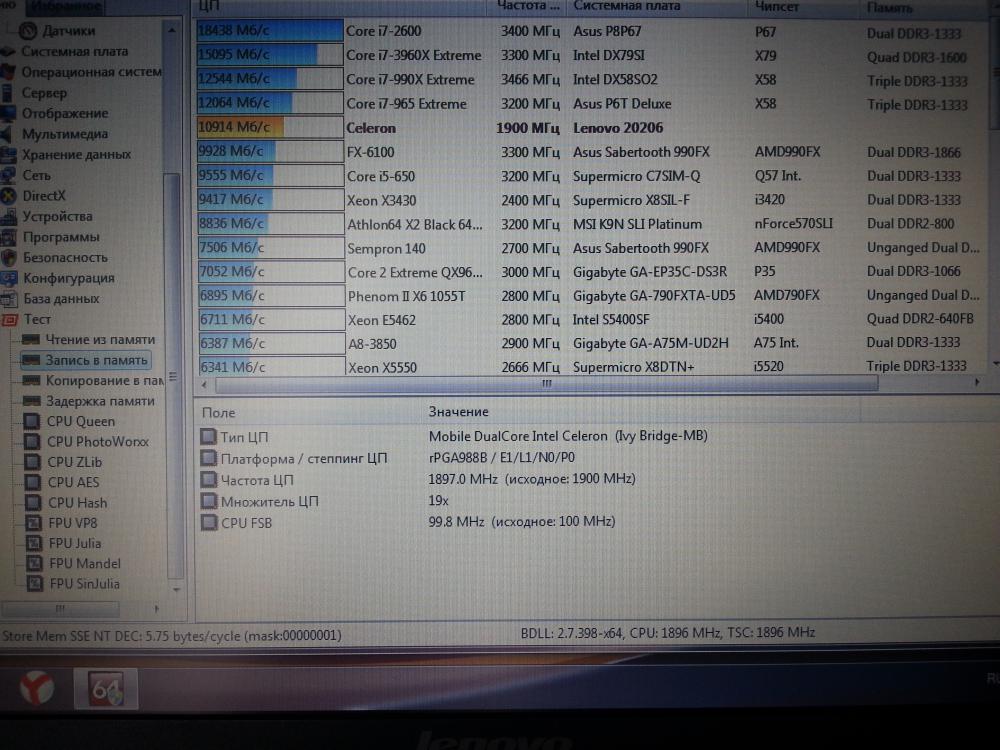The height and width of the screenshot is (750, 1000).
Task: Click the left tree horizontal scrollbar thumb
Action: [61, 608]
